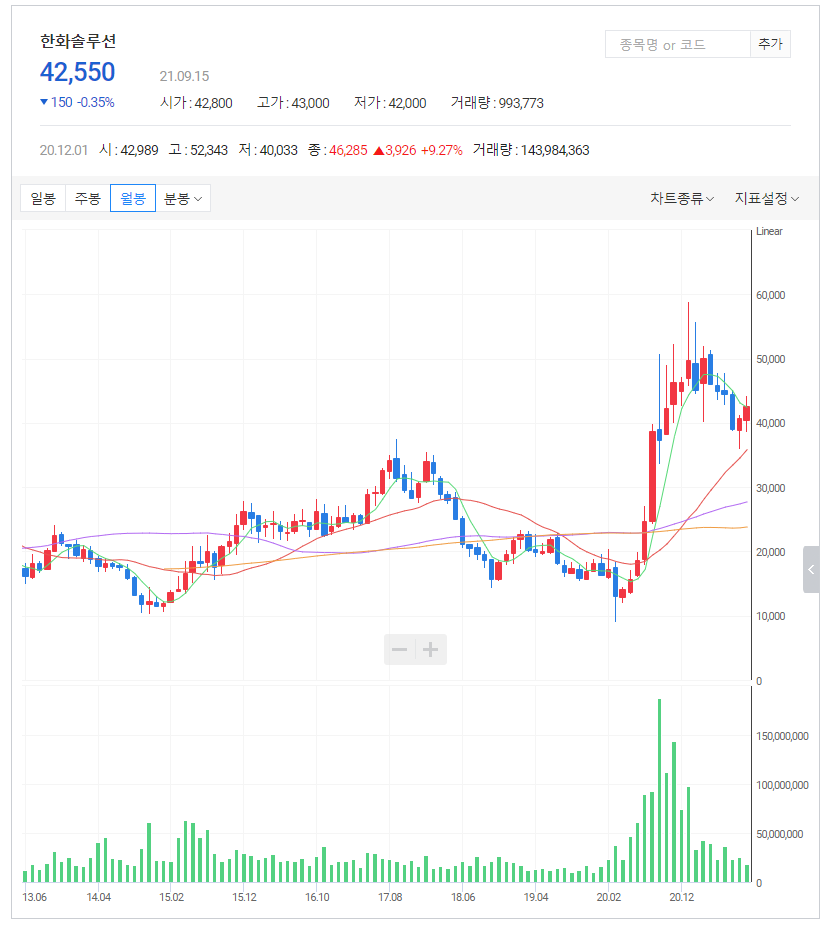Click the candle date 20.12.01
826x925 pixels.
(64, 150)
